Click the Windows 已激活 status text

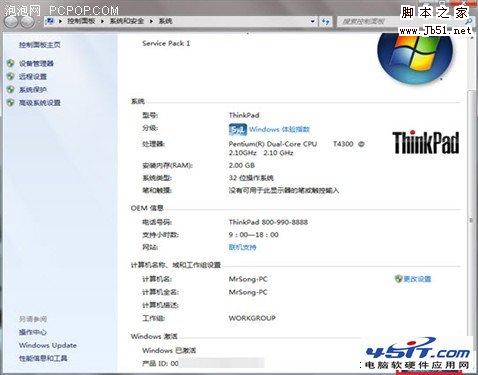169,350
